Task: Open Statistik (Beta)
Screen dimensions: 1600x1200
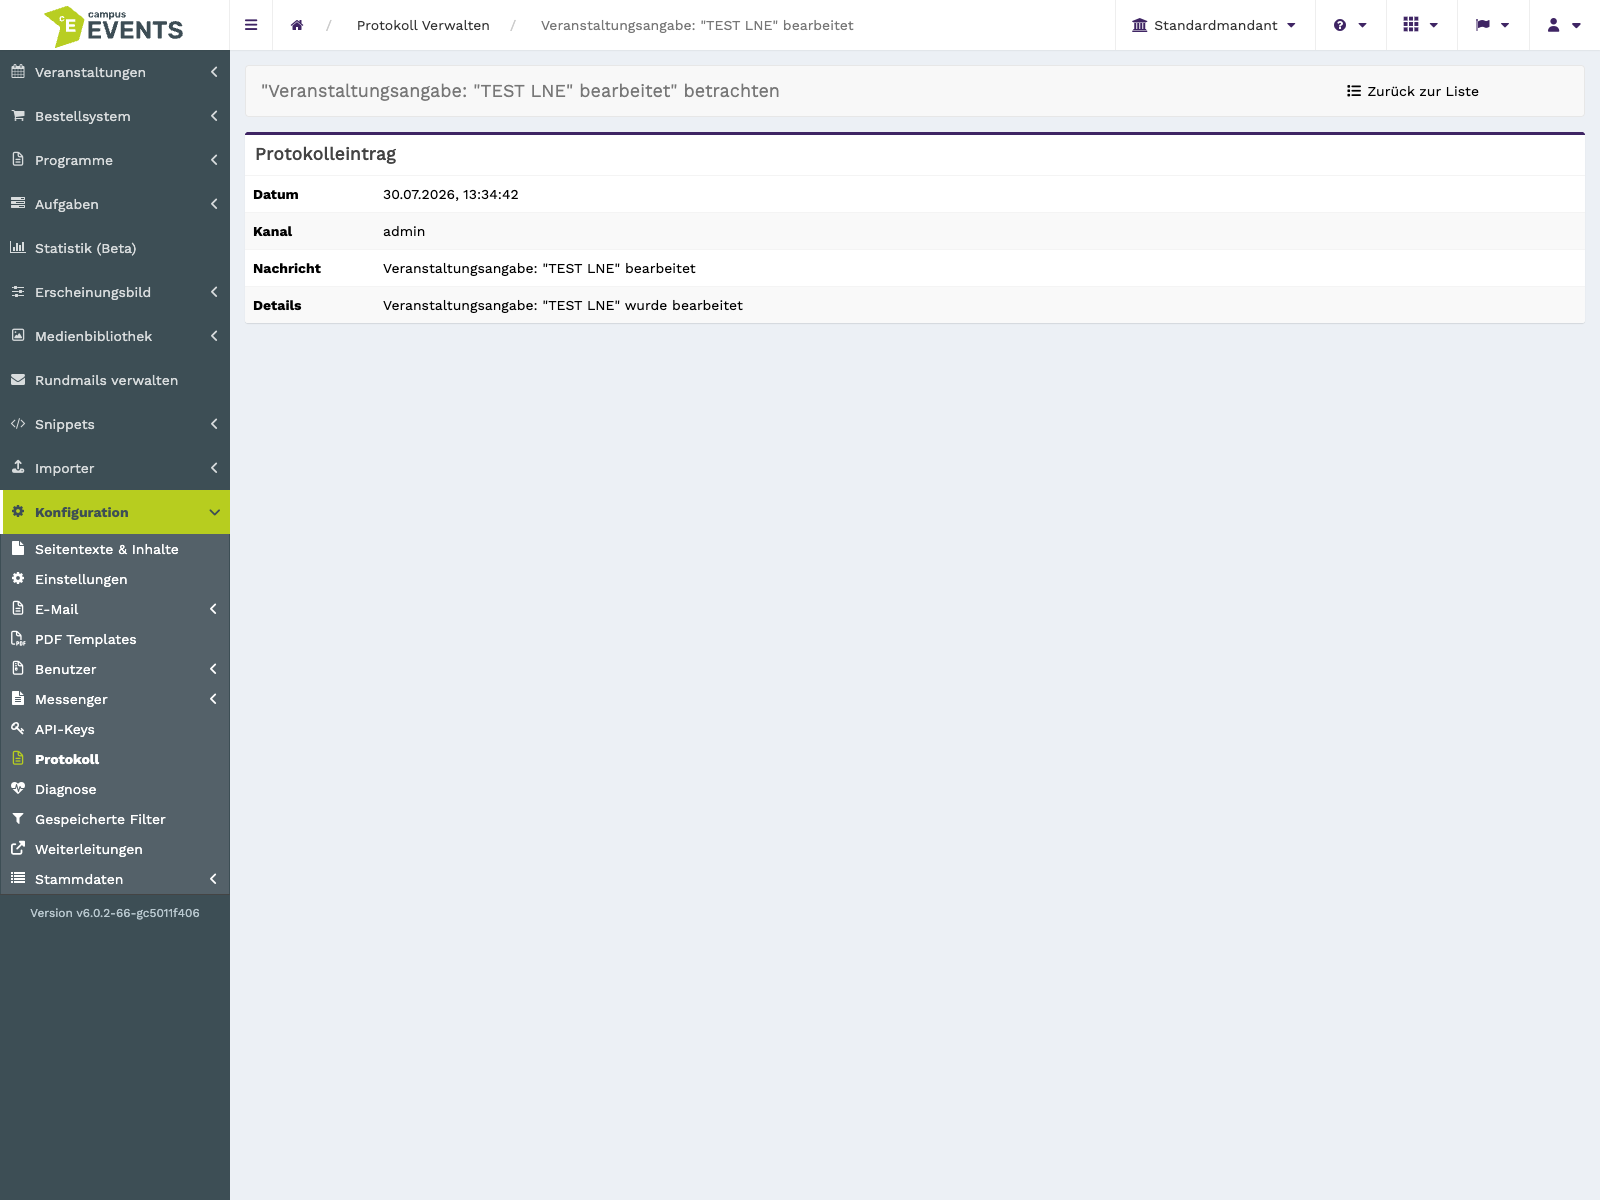Action: click(x=115, y=248)
